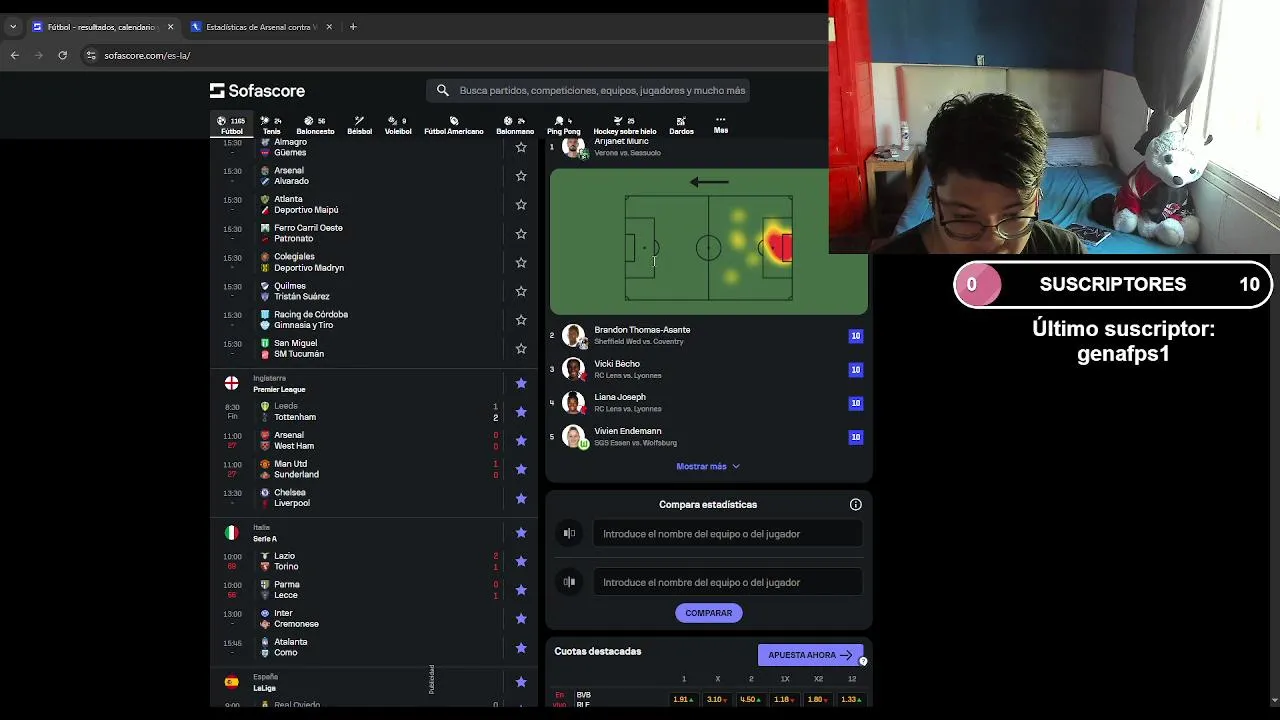Expand the Más sports menu

720,125
